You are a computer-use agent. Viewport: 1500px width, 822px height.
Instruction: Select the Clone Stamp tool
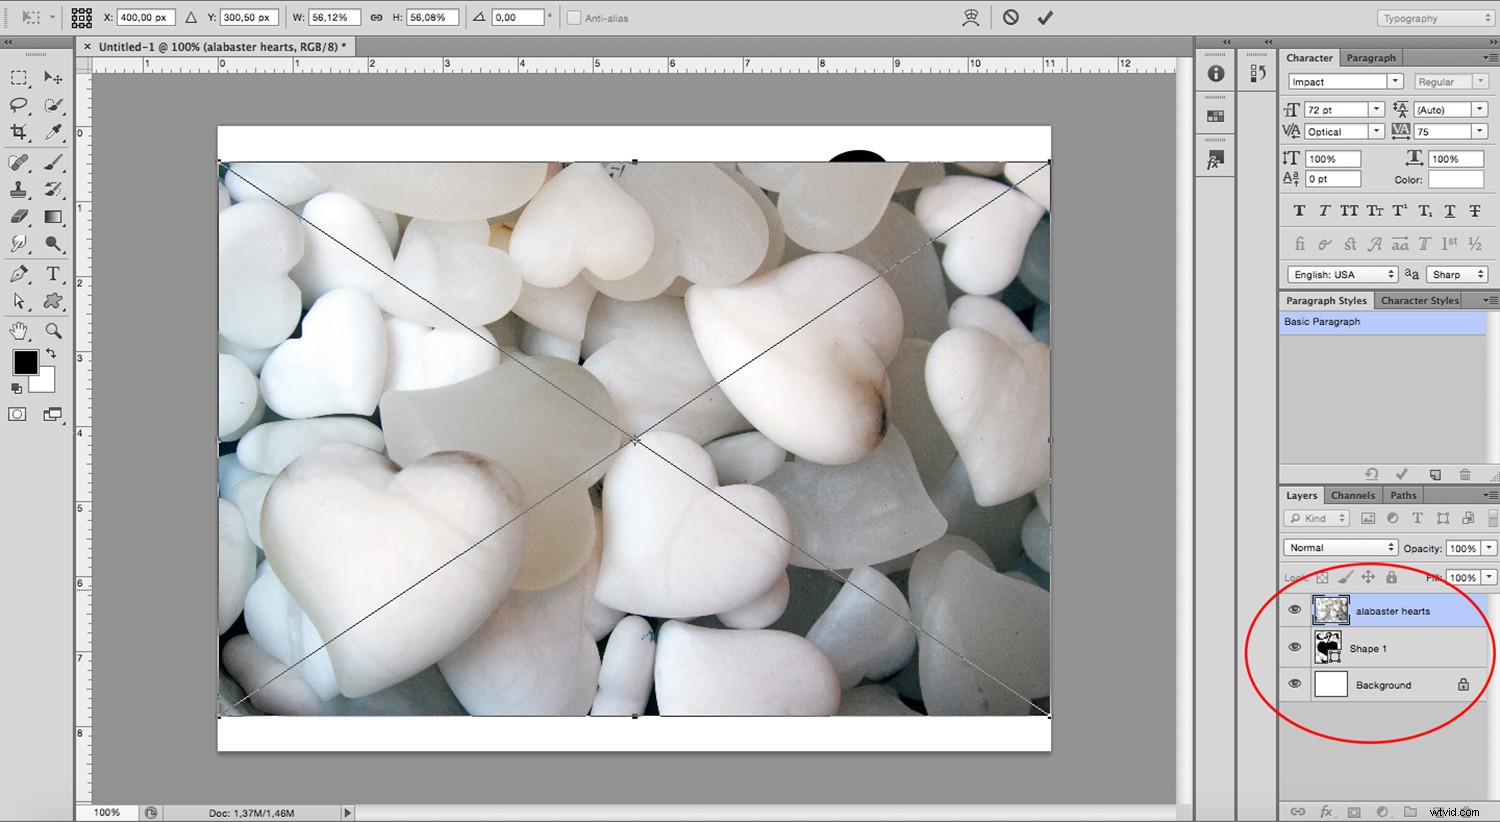pos(16,189)
